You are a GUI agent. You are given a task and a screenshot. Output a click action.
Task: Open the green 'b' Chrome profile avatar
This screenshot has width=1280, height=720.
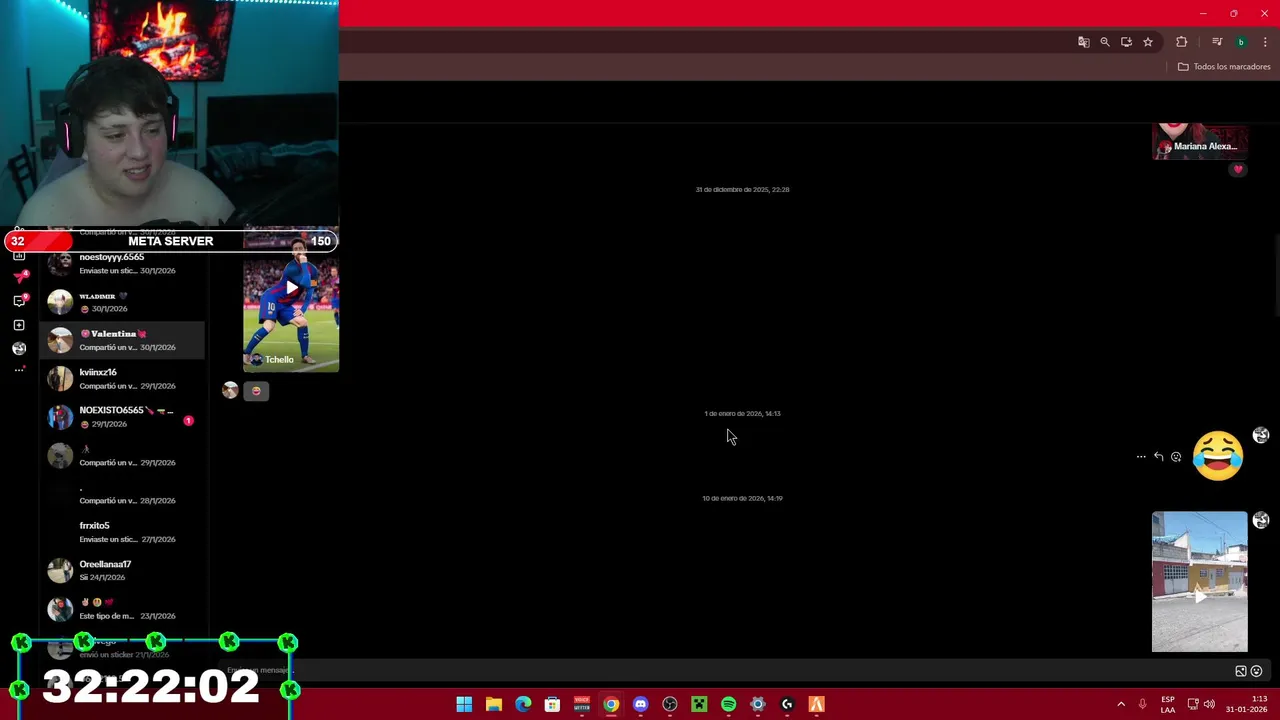[1241, 42]
